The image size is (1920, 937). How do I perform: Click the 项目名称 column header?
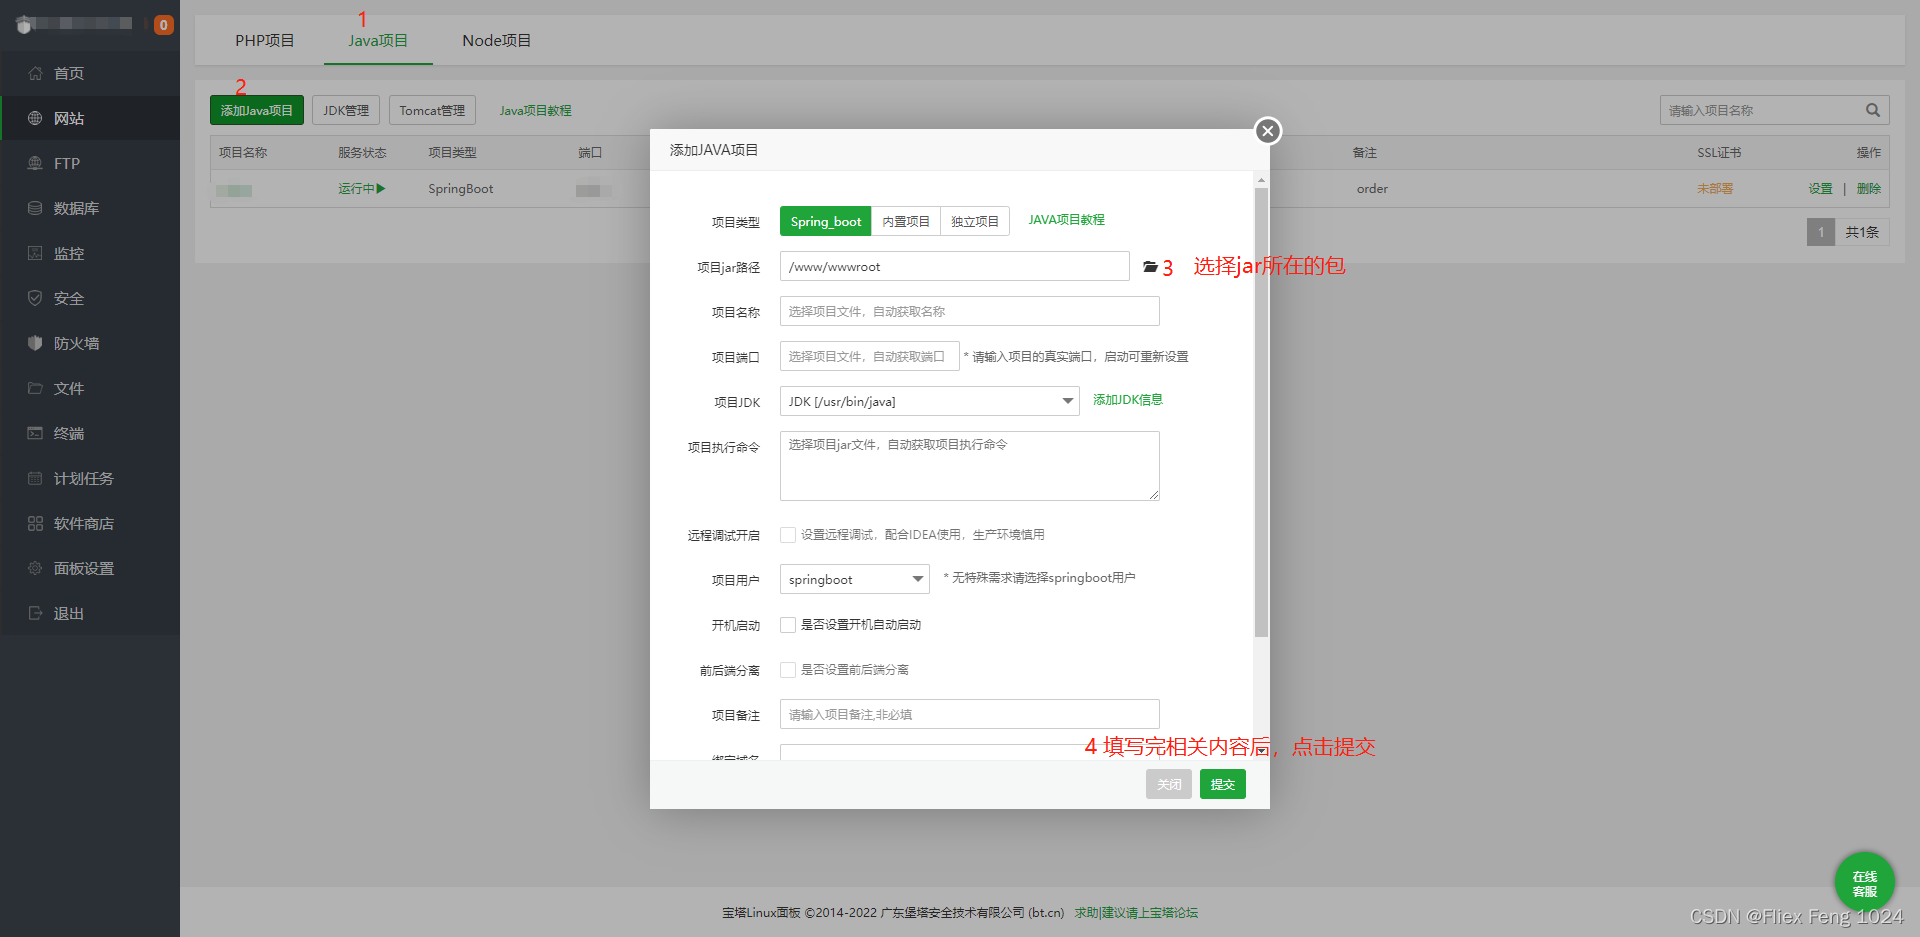point(243,153)
